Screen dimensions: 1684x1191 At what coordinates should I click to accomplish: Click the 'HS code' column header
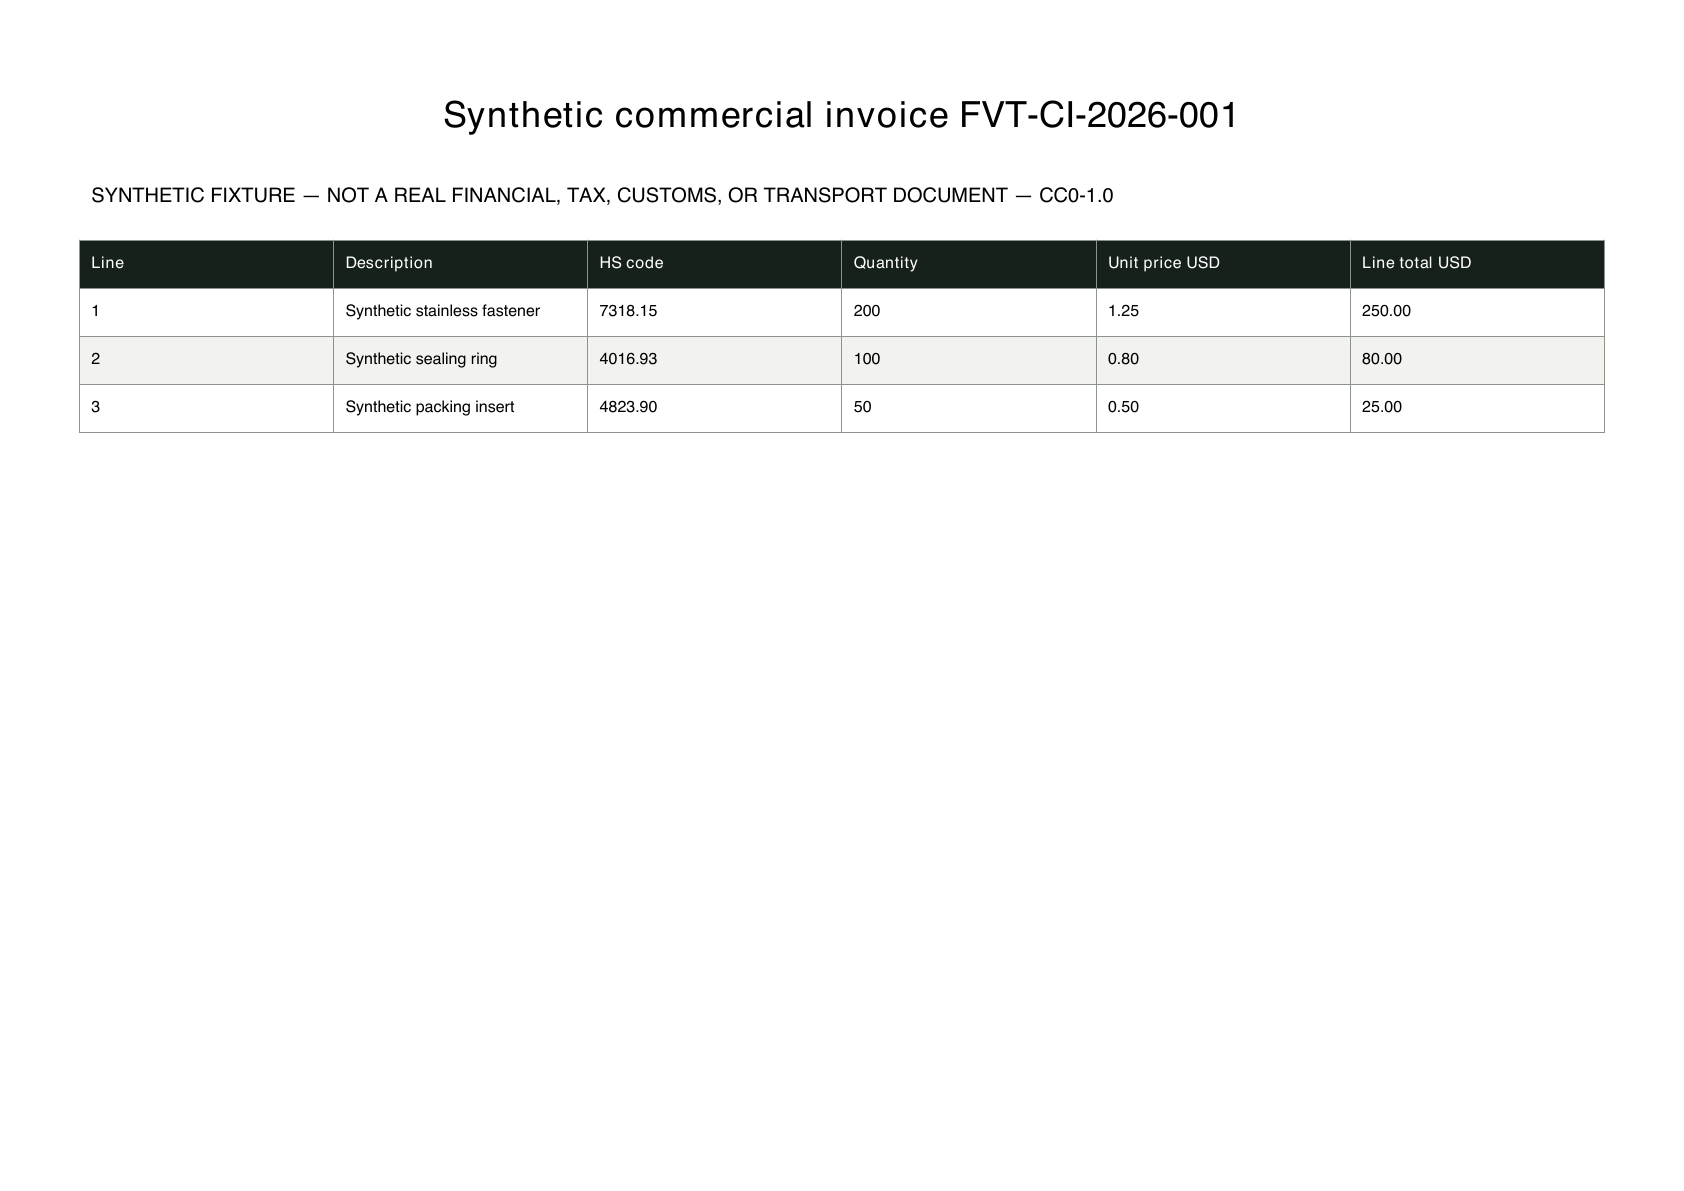[714, 264]
